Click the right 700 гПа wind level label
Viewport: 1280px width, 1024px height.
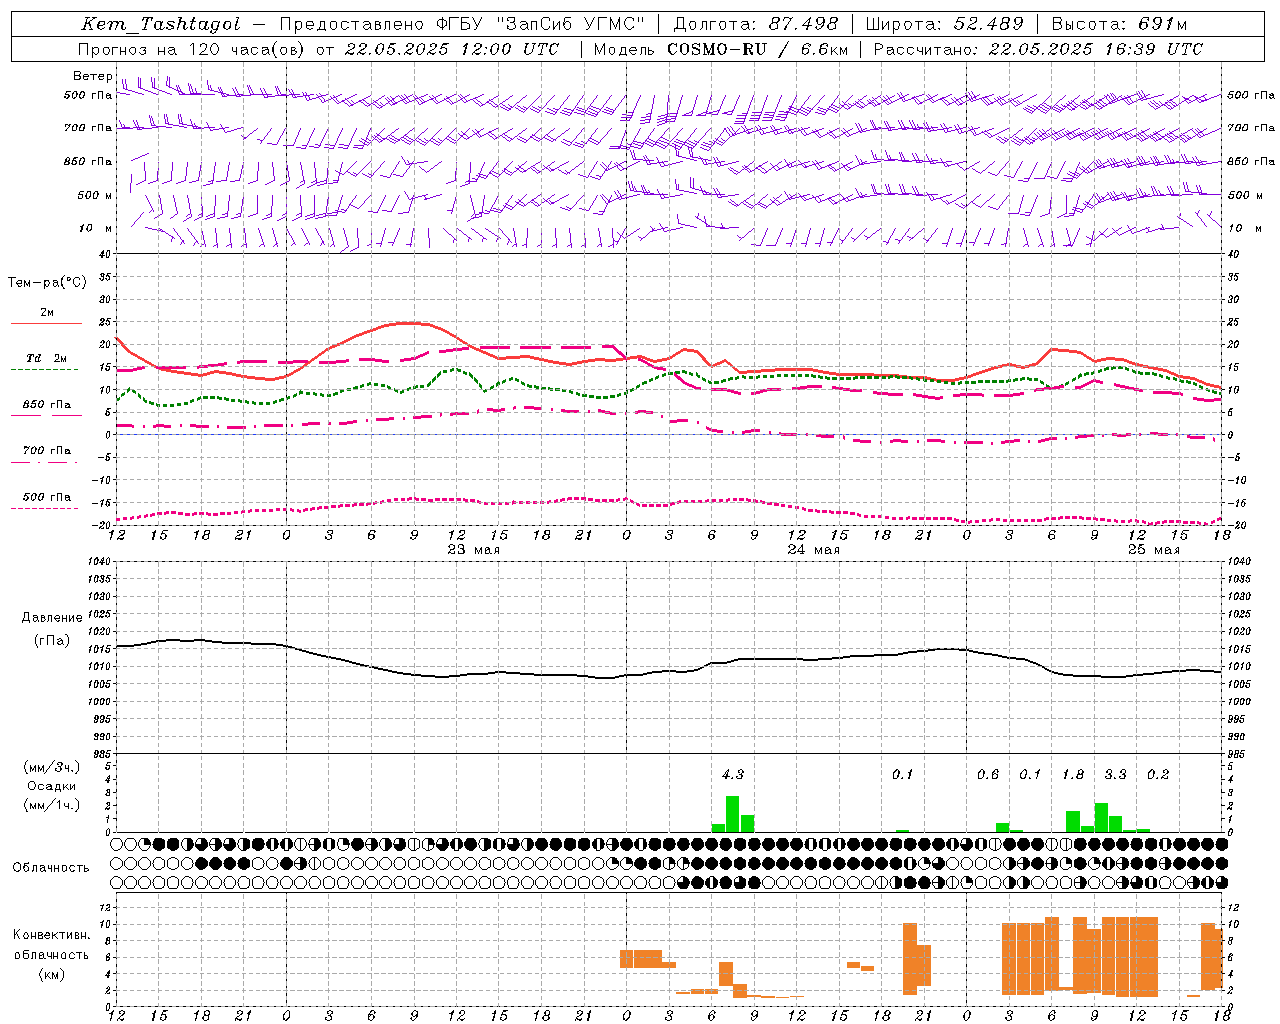[x=1251, y=128]
